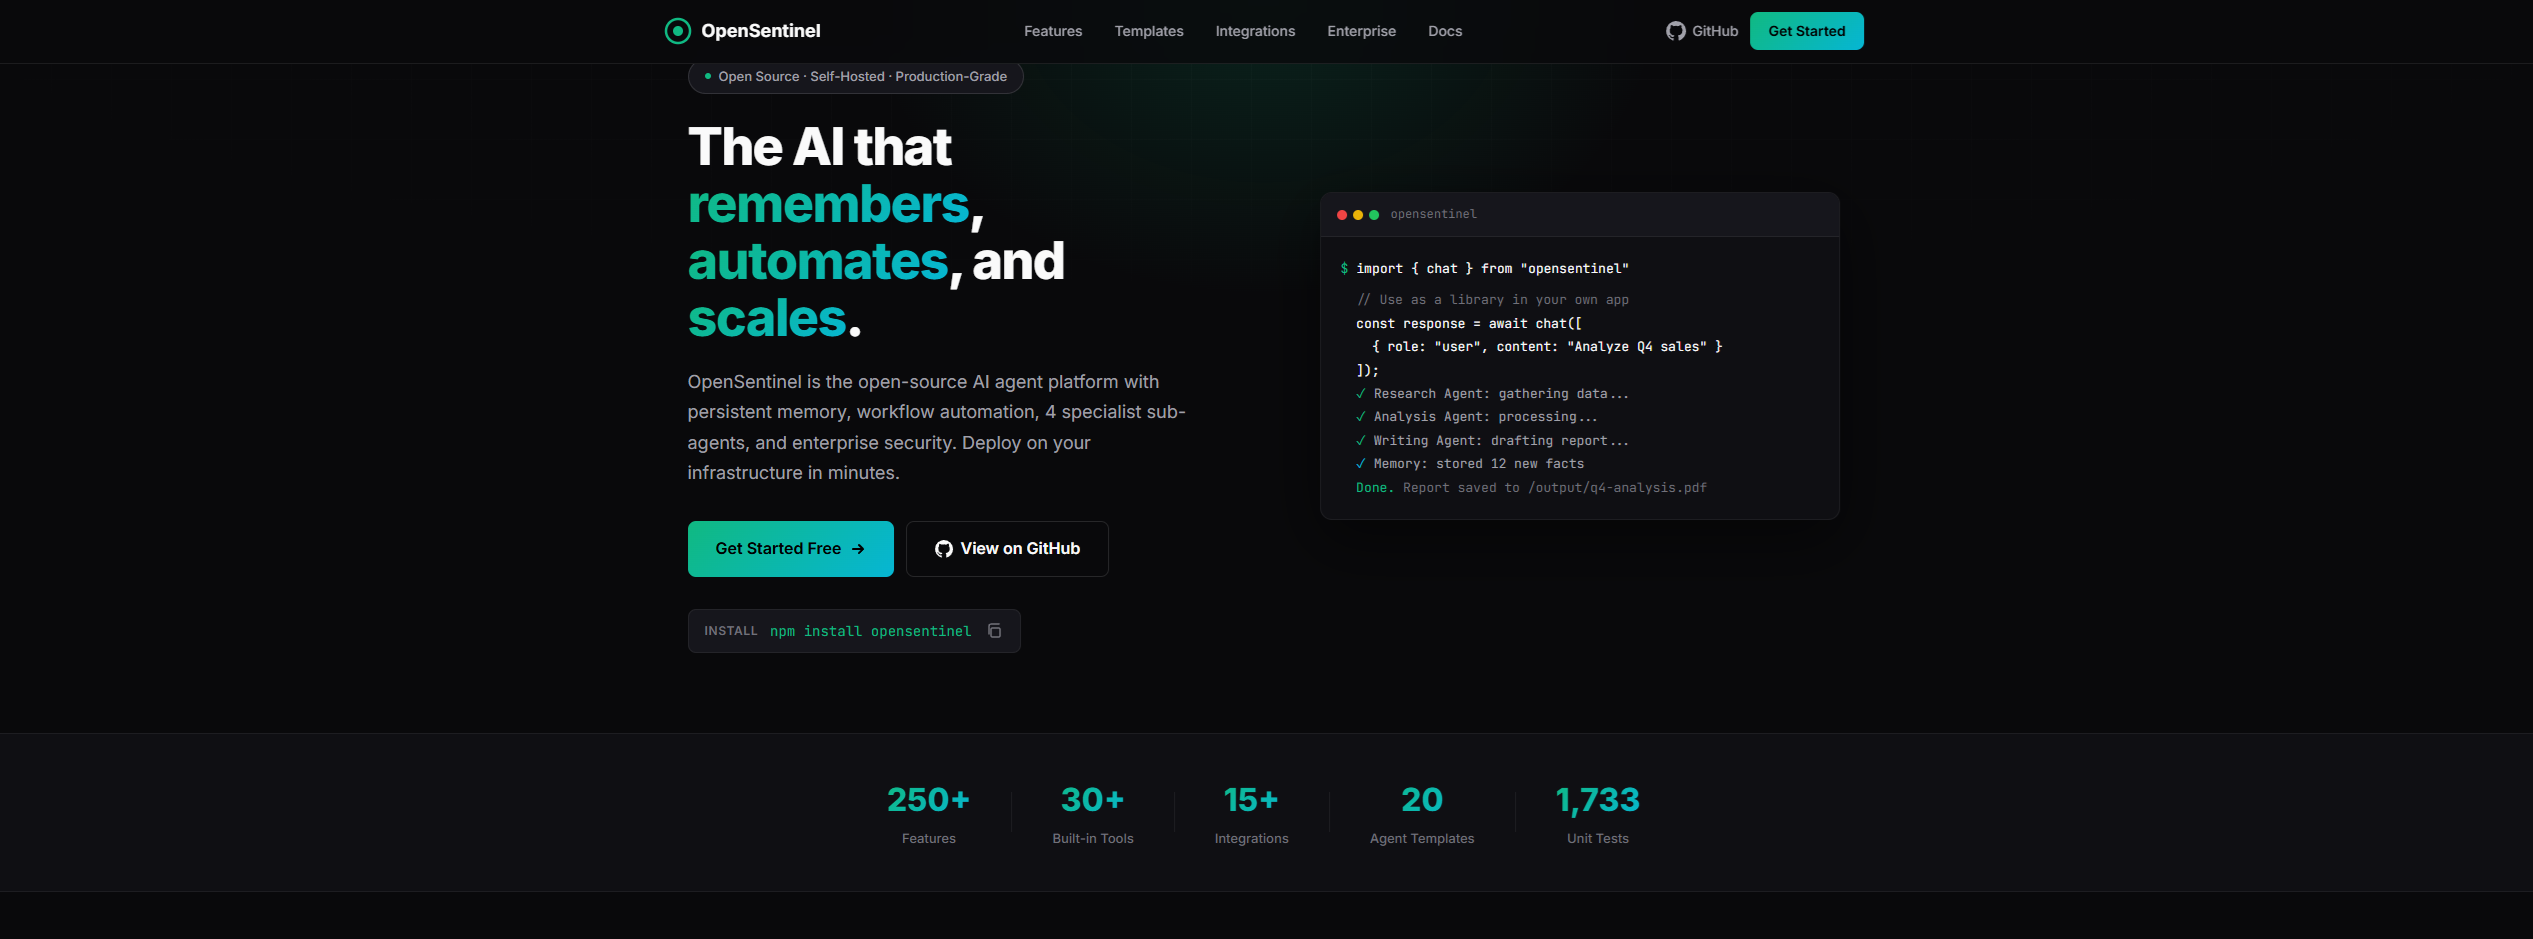The height and width of the screenshot is (939, 2533).
Task: Click the arrow icon in Get Started Free
Action: 860,548
